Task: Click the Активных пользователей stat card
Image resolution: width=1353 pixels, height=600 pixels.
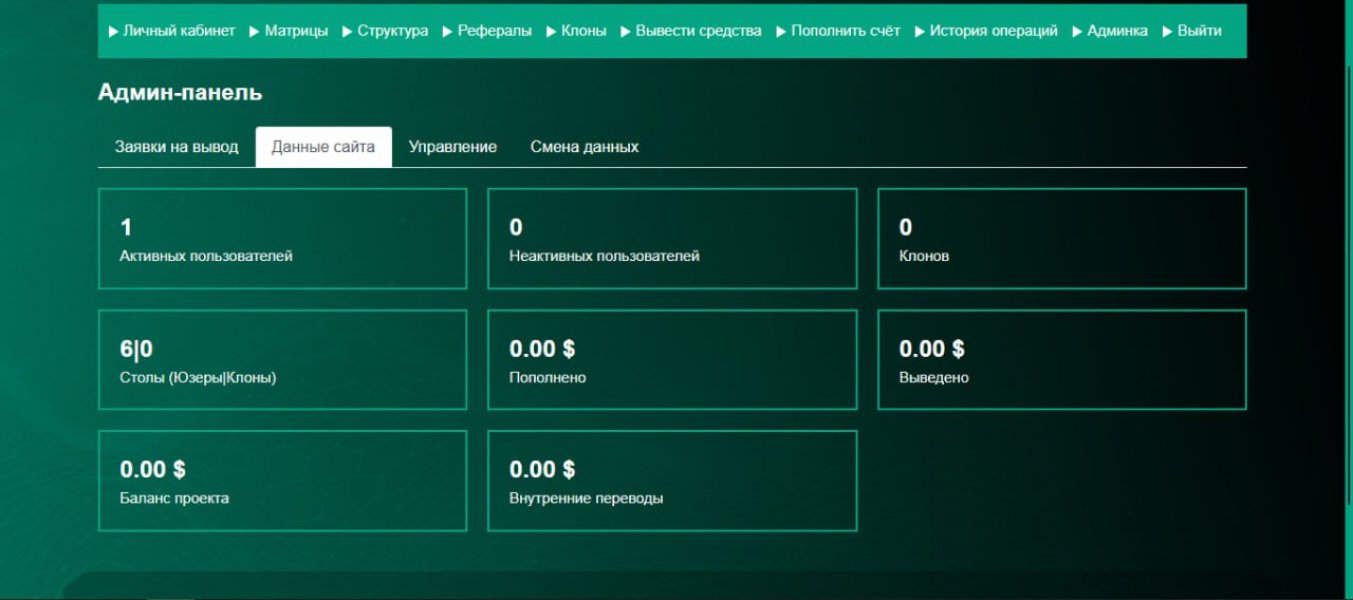Action: [x=282, y=236]
